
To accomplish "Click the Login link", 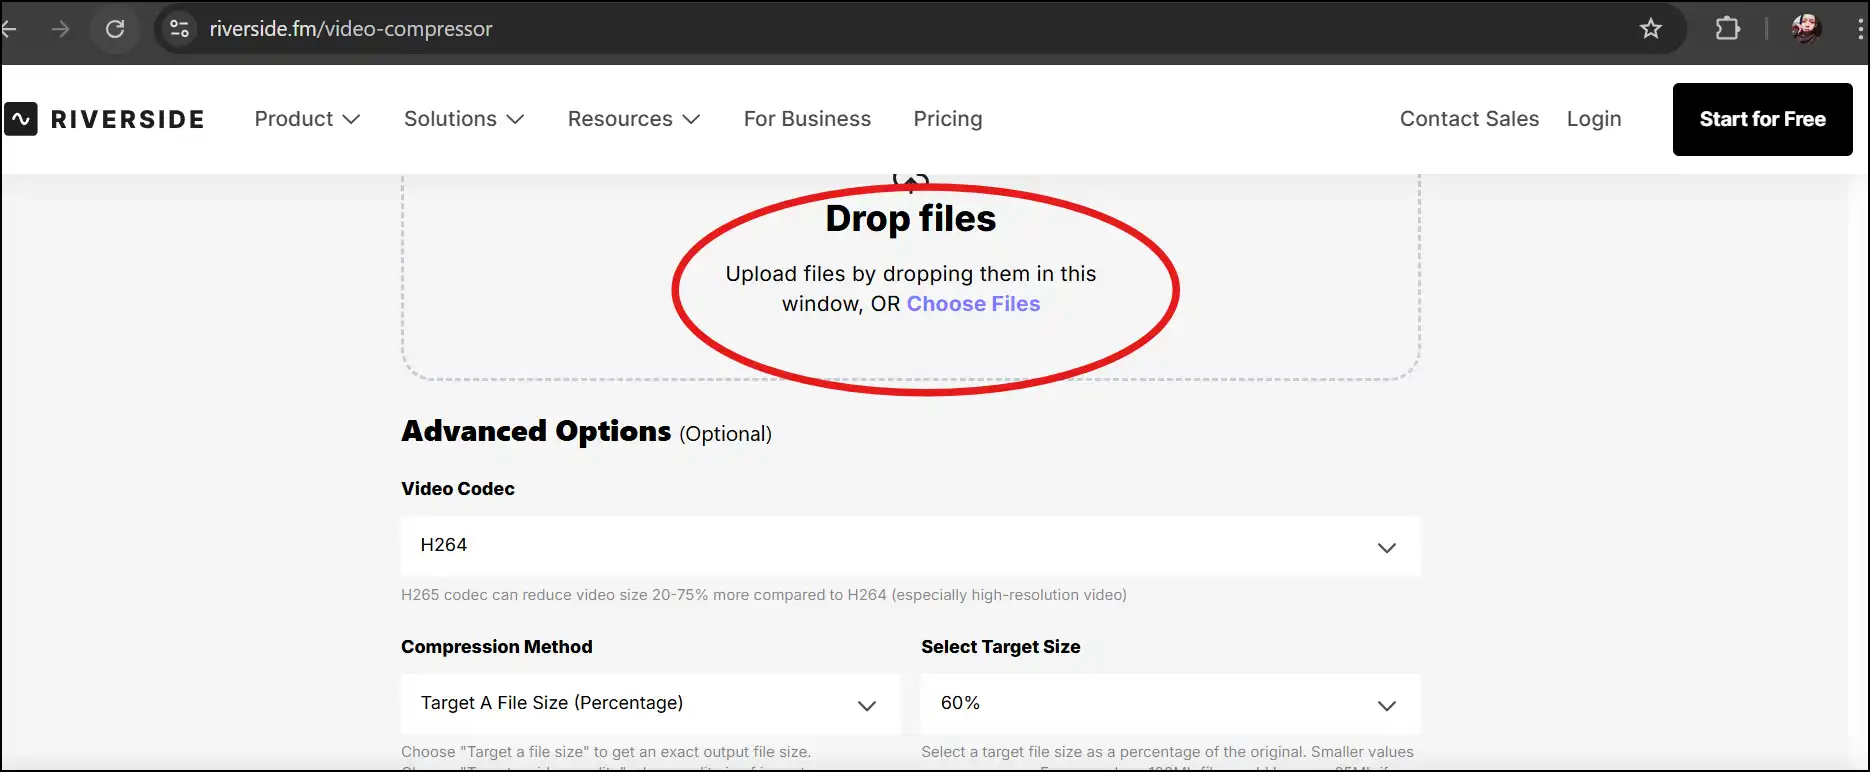I will click(1594, 119).
